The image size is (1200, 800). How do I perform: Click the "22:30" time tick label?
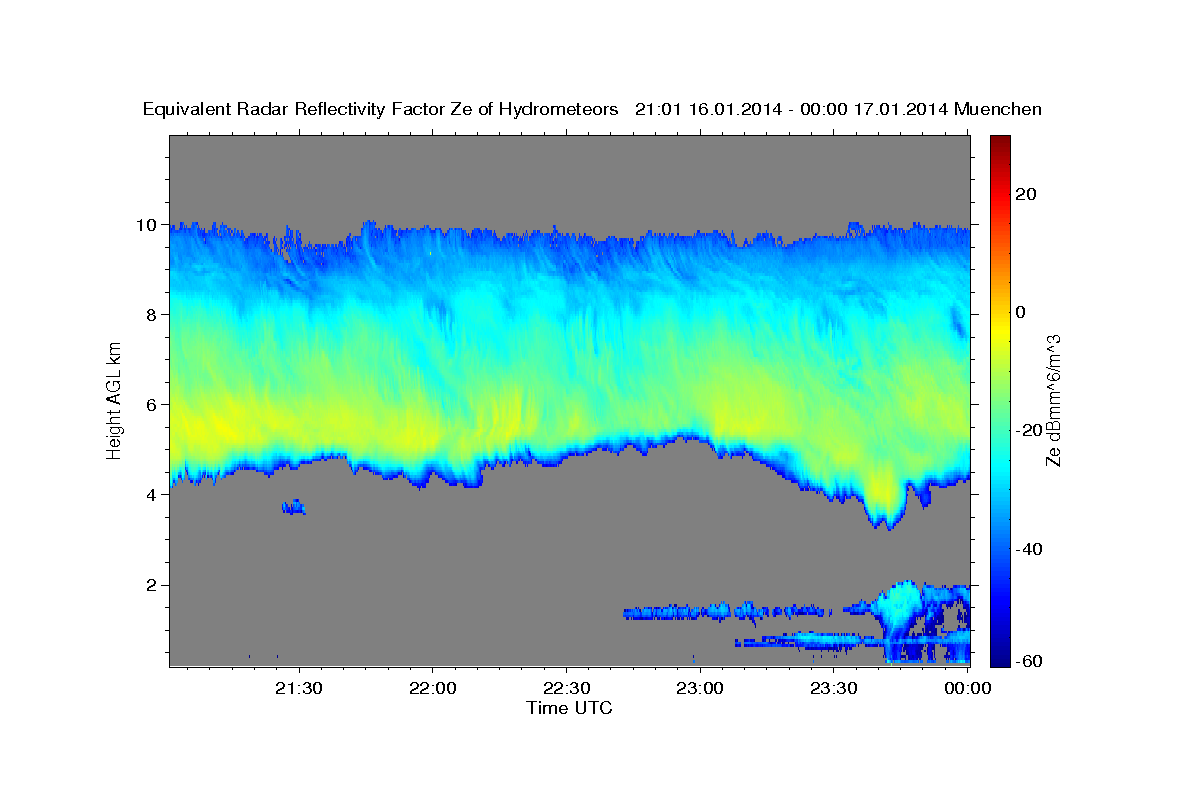(x=566, y=688)
